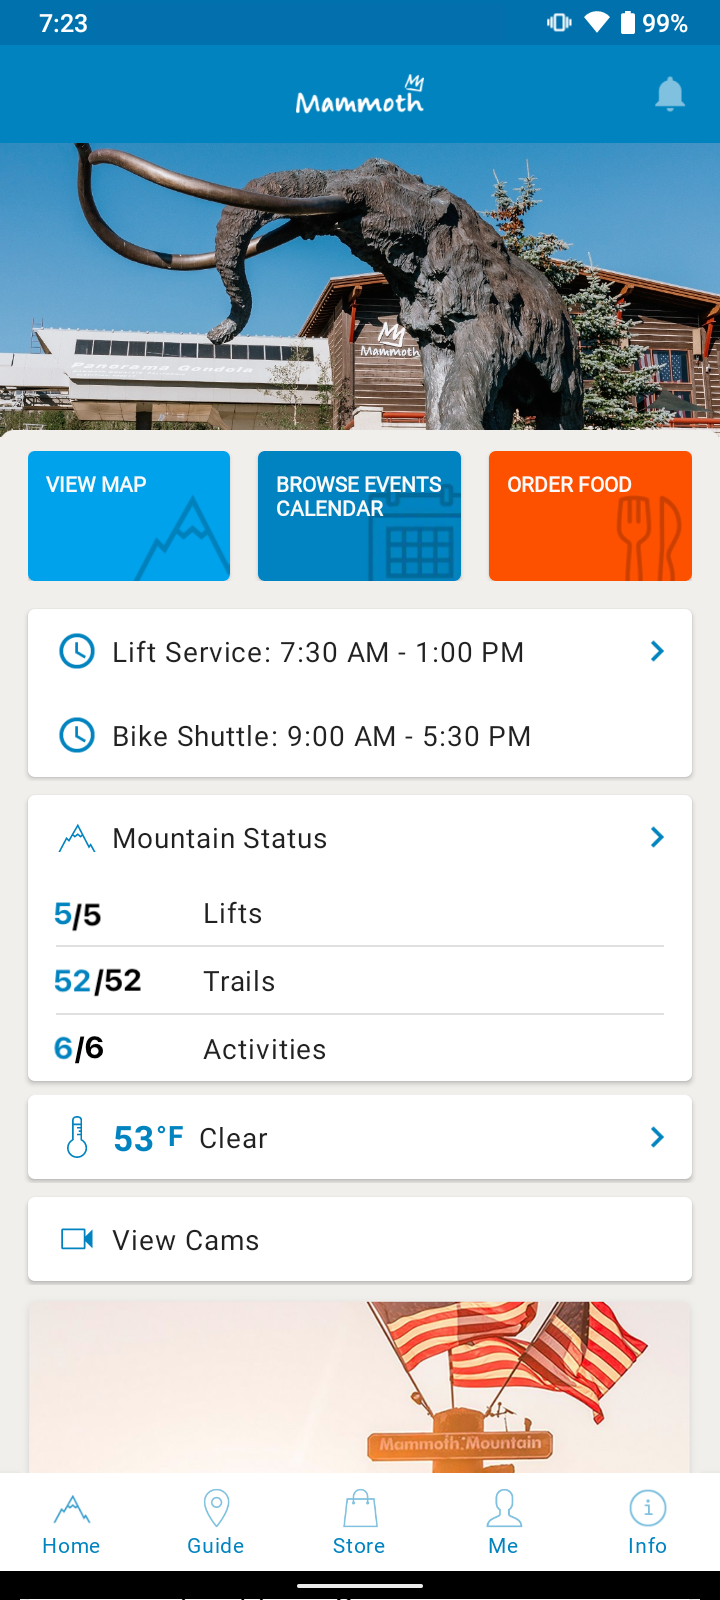Tap the battery indicator in status bar

pos(628,23)
